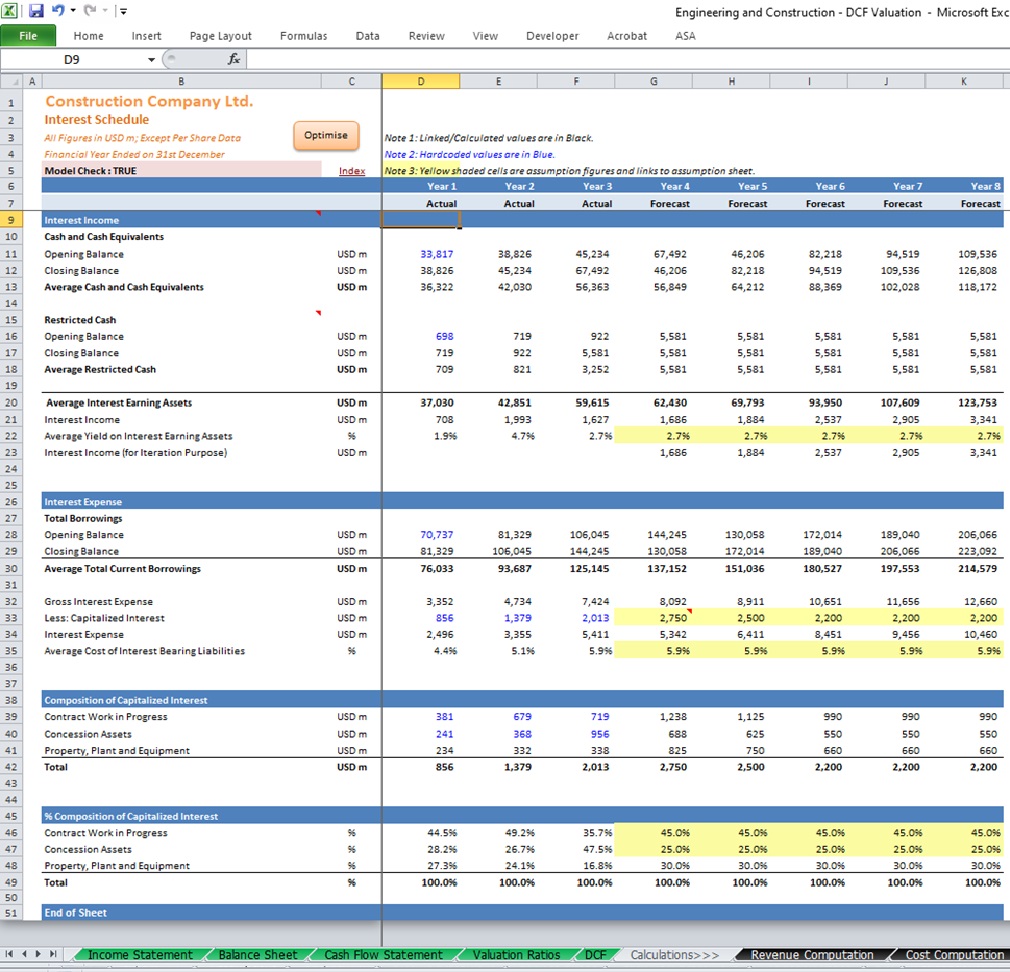Click the Excel application icon
The width and height of the screenshot is (1010, 972).
(10, 11)
